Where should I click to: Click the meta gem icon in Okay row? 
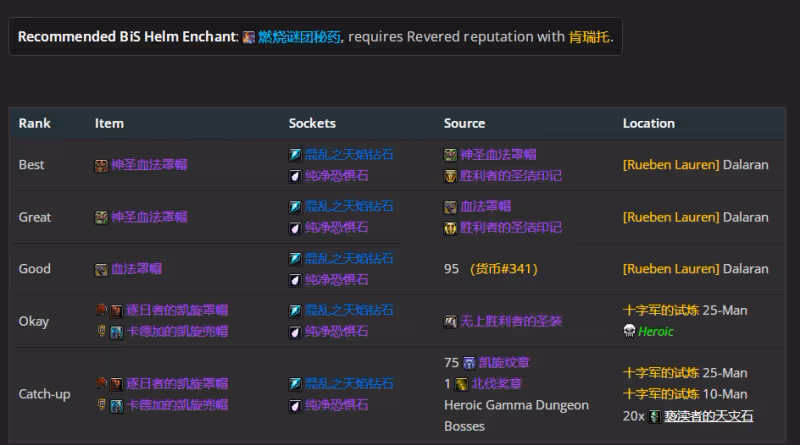click(295, 311)
